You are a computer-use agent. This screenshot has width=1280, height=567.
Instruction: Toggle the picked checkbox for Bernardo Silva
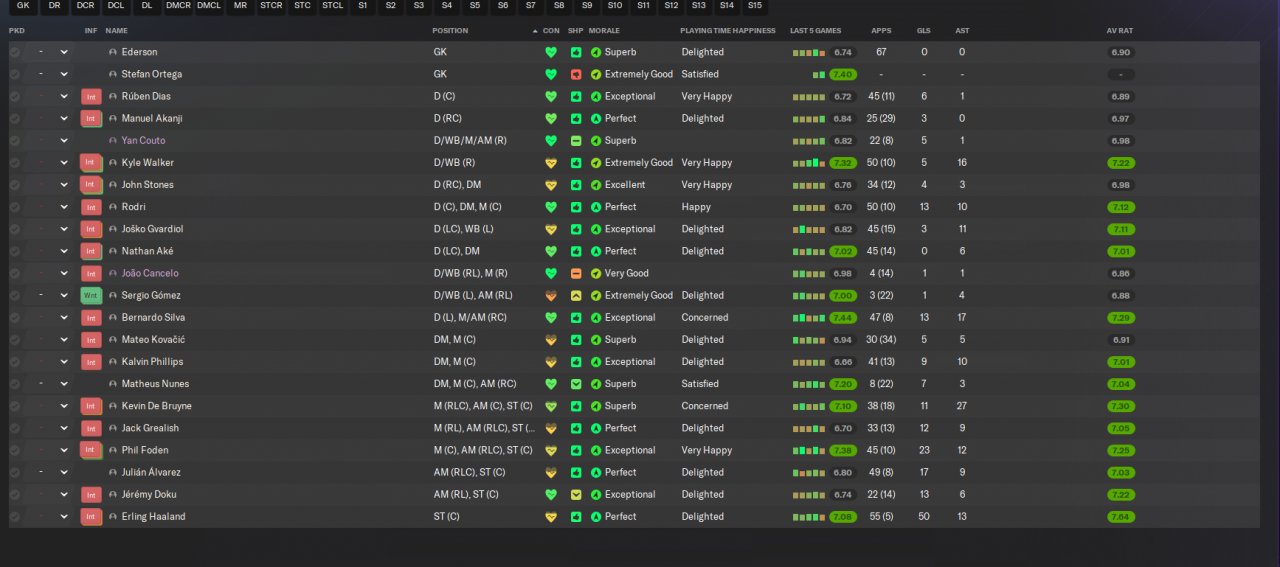tap(15, 317)
